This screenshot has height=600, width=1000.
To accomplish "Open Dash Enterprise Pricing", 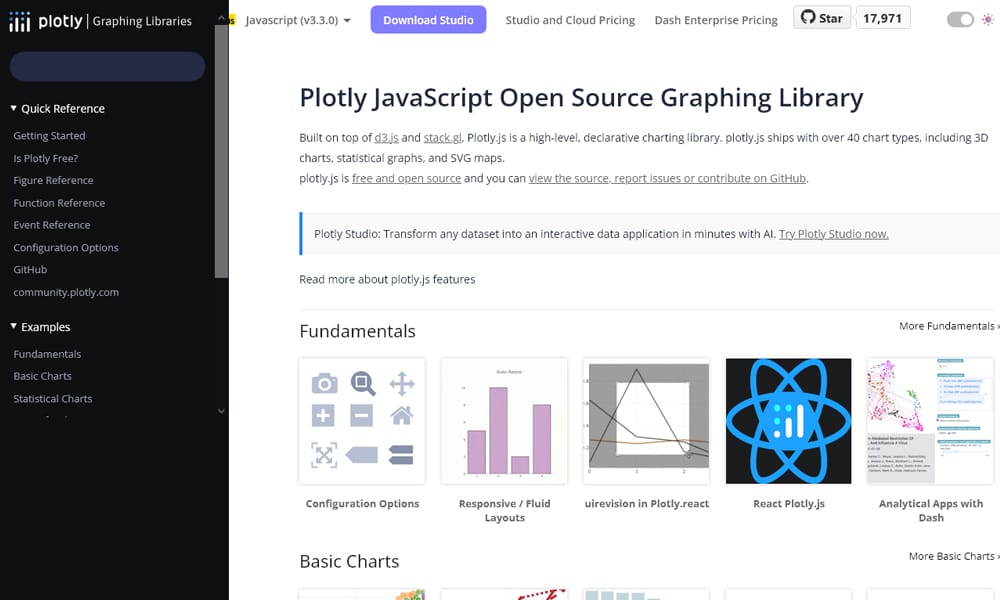I will pos(716,19).
